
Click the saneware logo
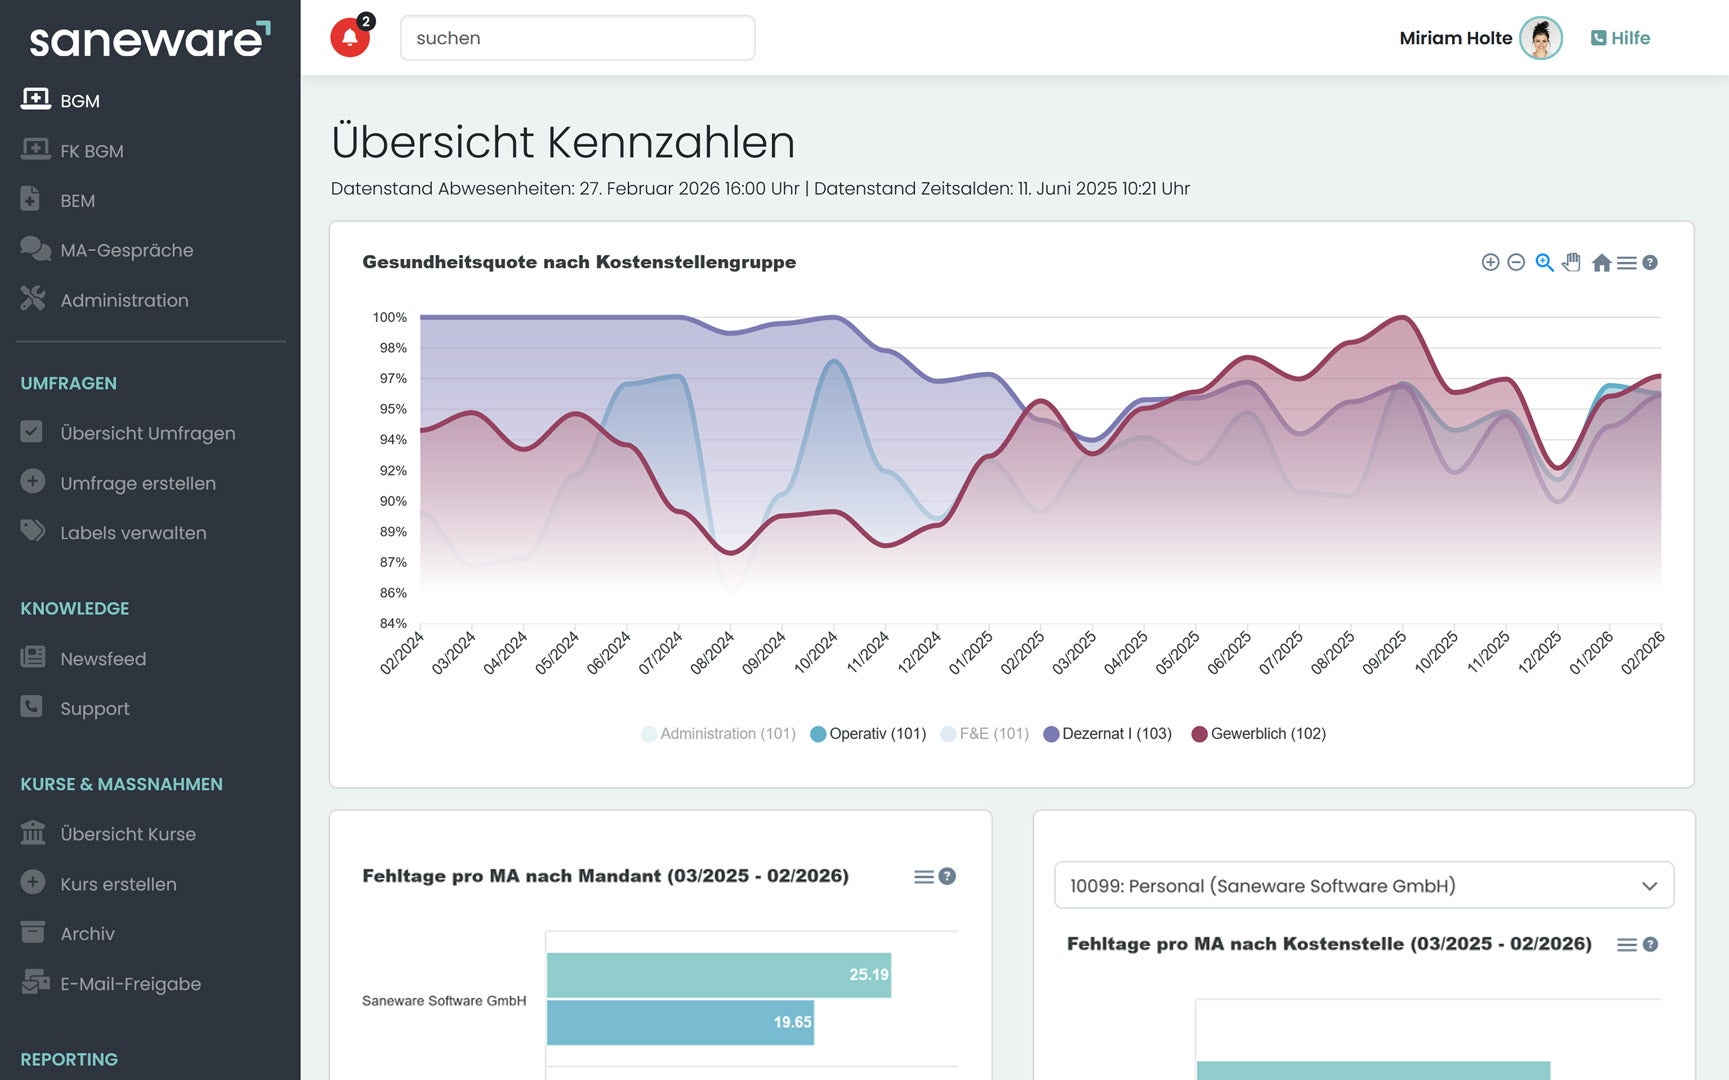tap(150, 39)
